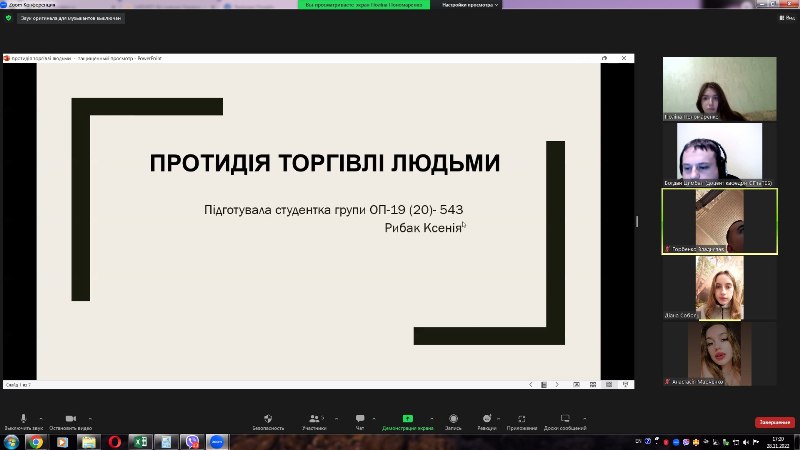This screenshot has width=800, height=450.
Task: Expand audio options arrow beside microphone
Action: tap(39, 417)
